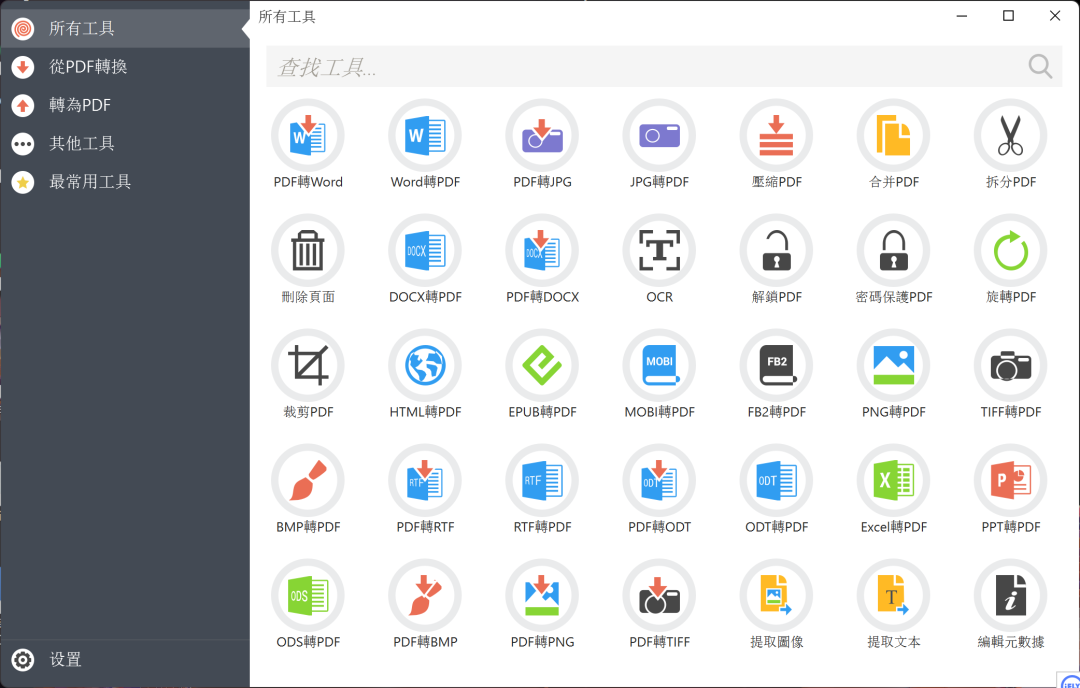
Task: Select the 密碼保護PDF lock tool
Action: point(893,251)
